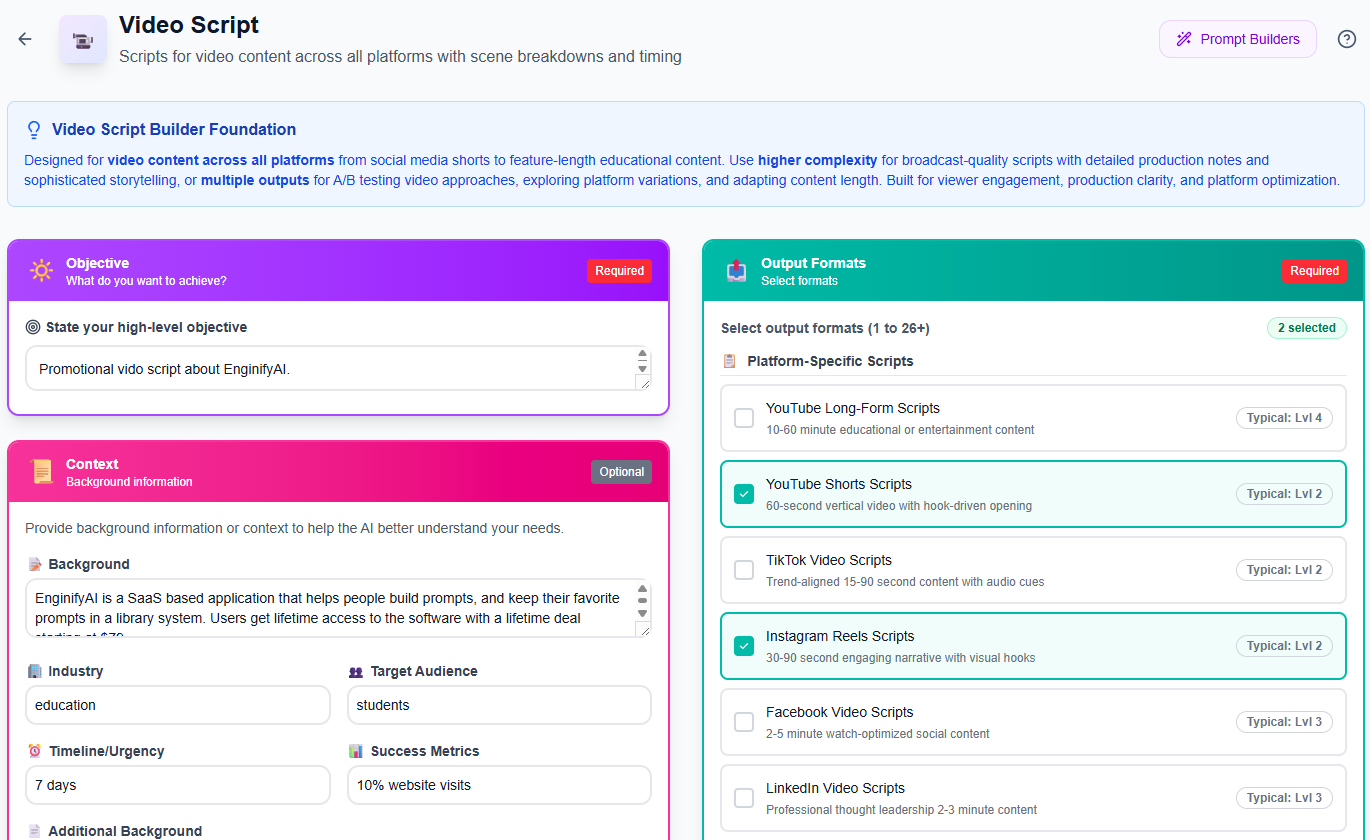Uncheck YouTube Shorts Scripts checkbox

(744, 494)
